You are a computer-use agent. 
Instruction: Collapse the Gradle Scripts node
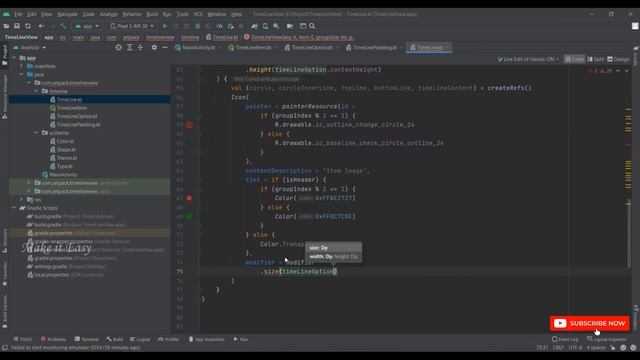pos(14,208)
